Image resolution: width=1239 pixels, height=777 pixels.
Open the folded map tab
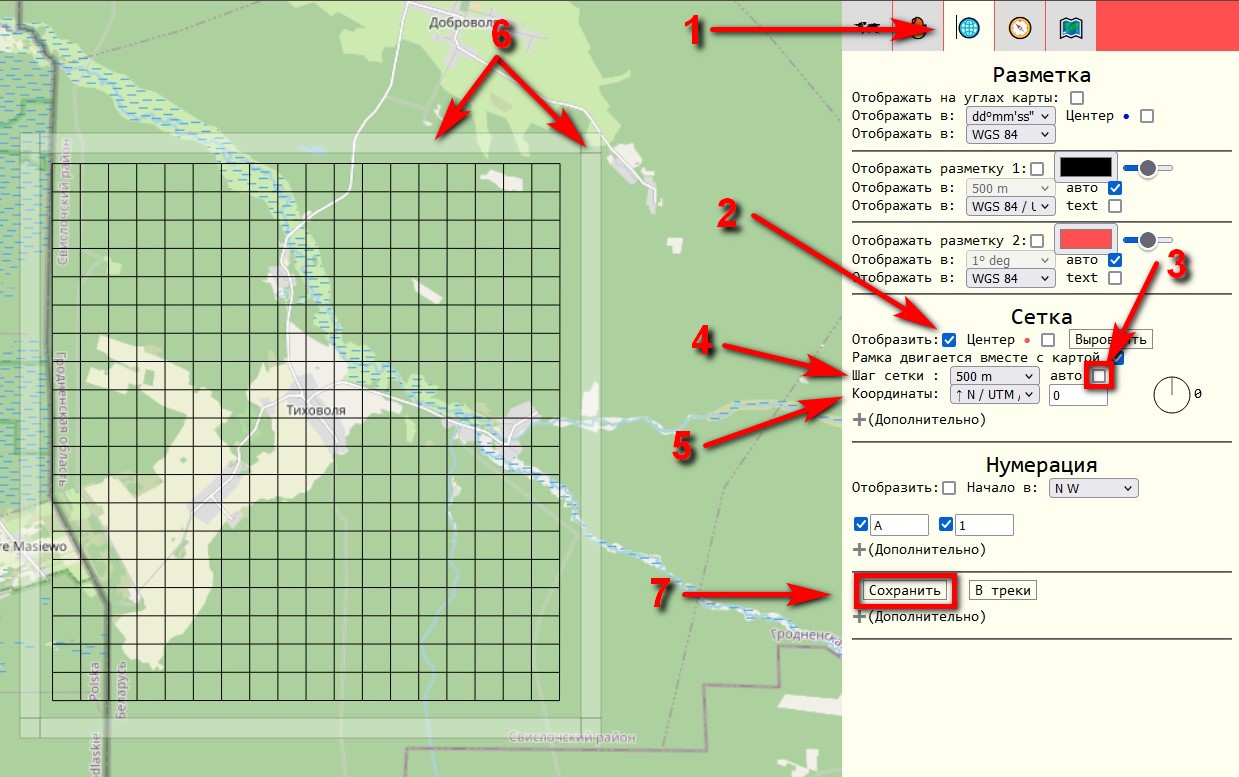(x=1071, y=27)
